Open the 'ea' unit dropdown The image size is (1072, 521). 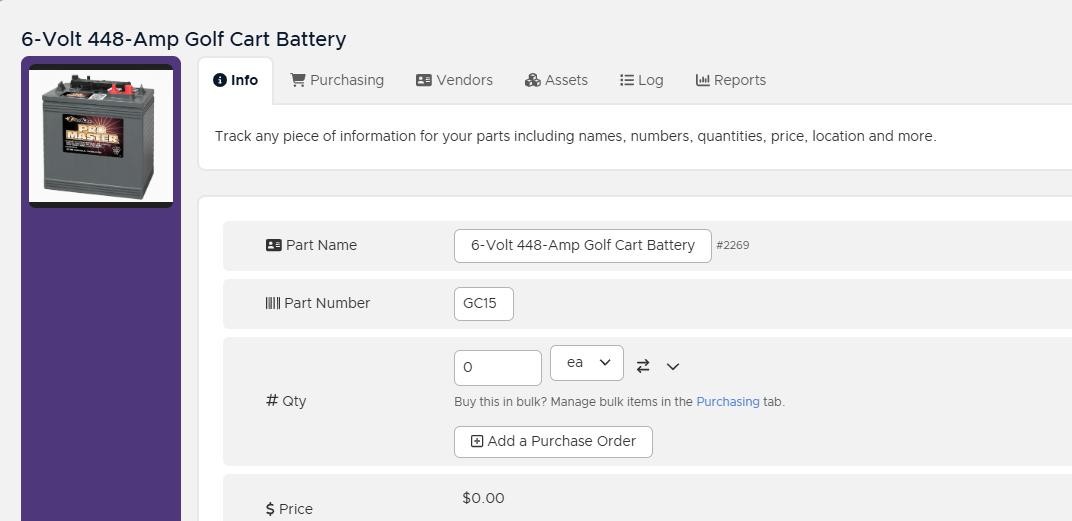[587, 364]
